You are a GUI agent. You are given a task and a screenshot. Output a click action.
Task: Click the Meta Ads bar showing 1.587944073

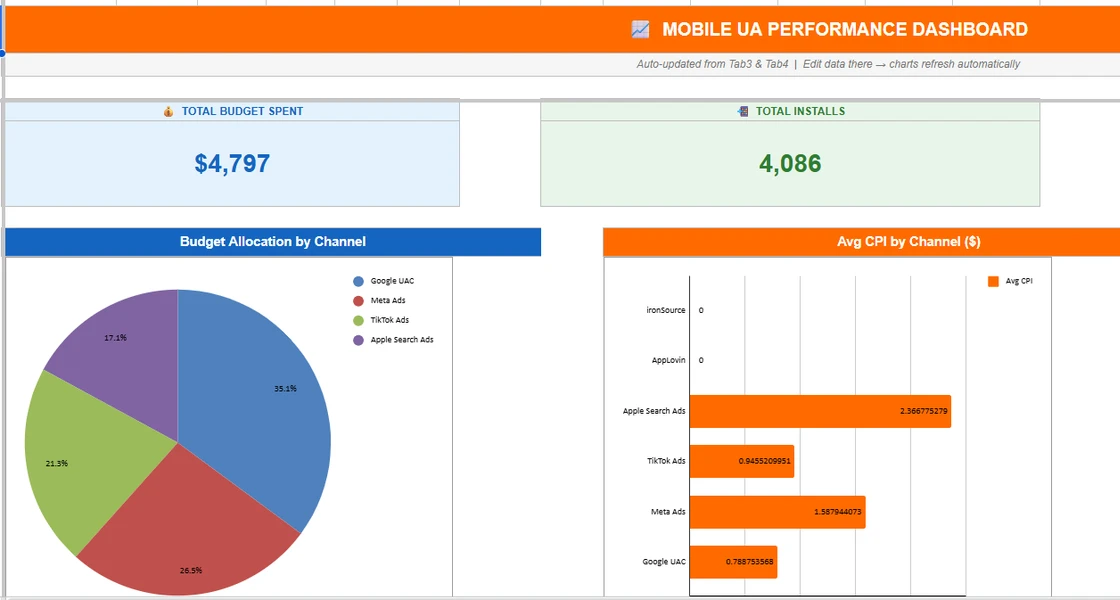click(x=777, y=512)
